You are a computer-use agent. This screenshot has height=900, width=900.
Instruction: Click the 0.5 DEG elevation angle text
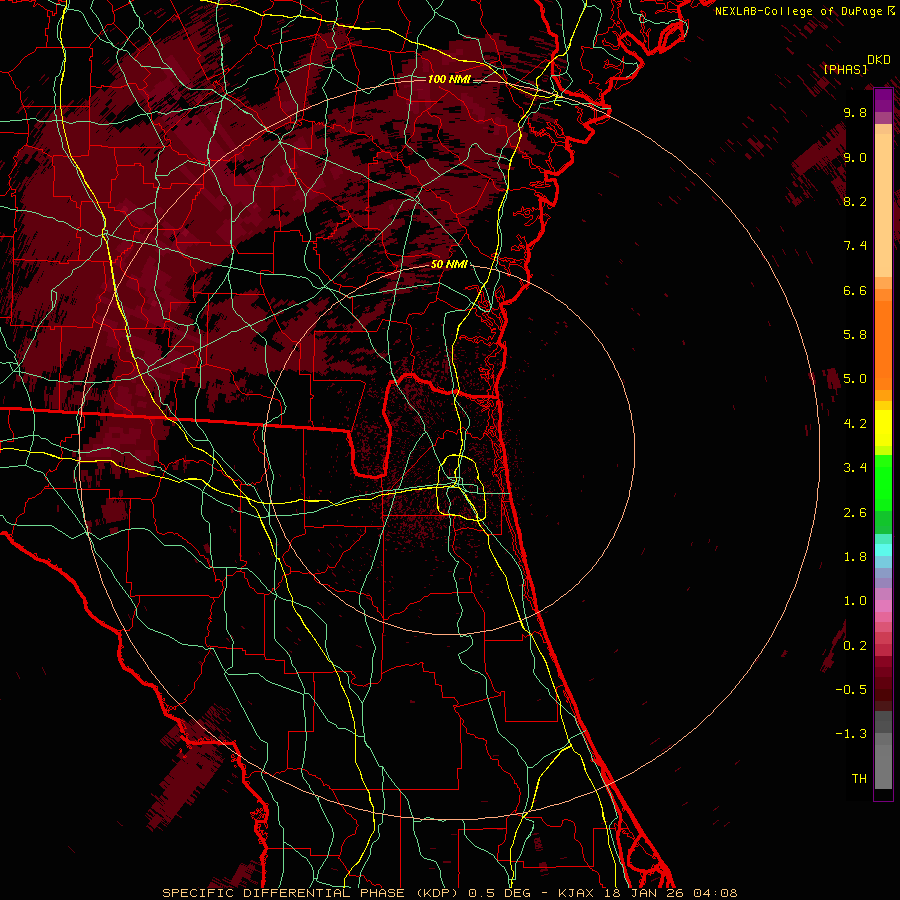click(499, 893)
